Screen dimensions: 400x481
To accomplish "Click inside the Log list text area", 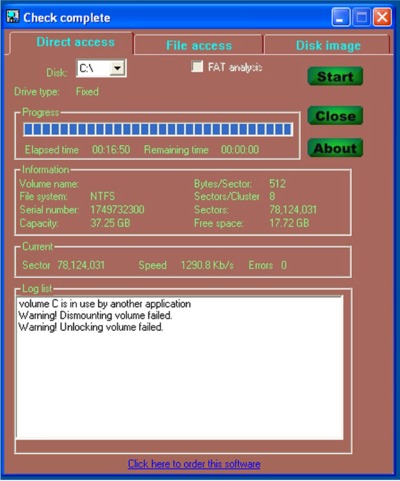I will [179, 367].
